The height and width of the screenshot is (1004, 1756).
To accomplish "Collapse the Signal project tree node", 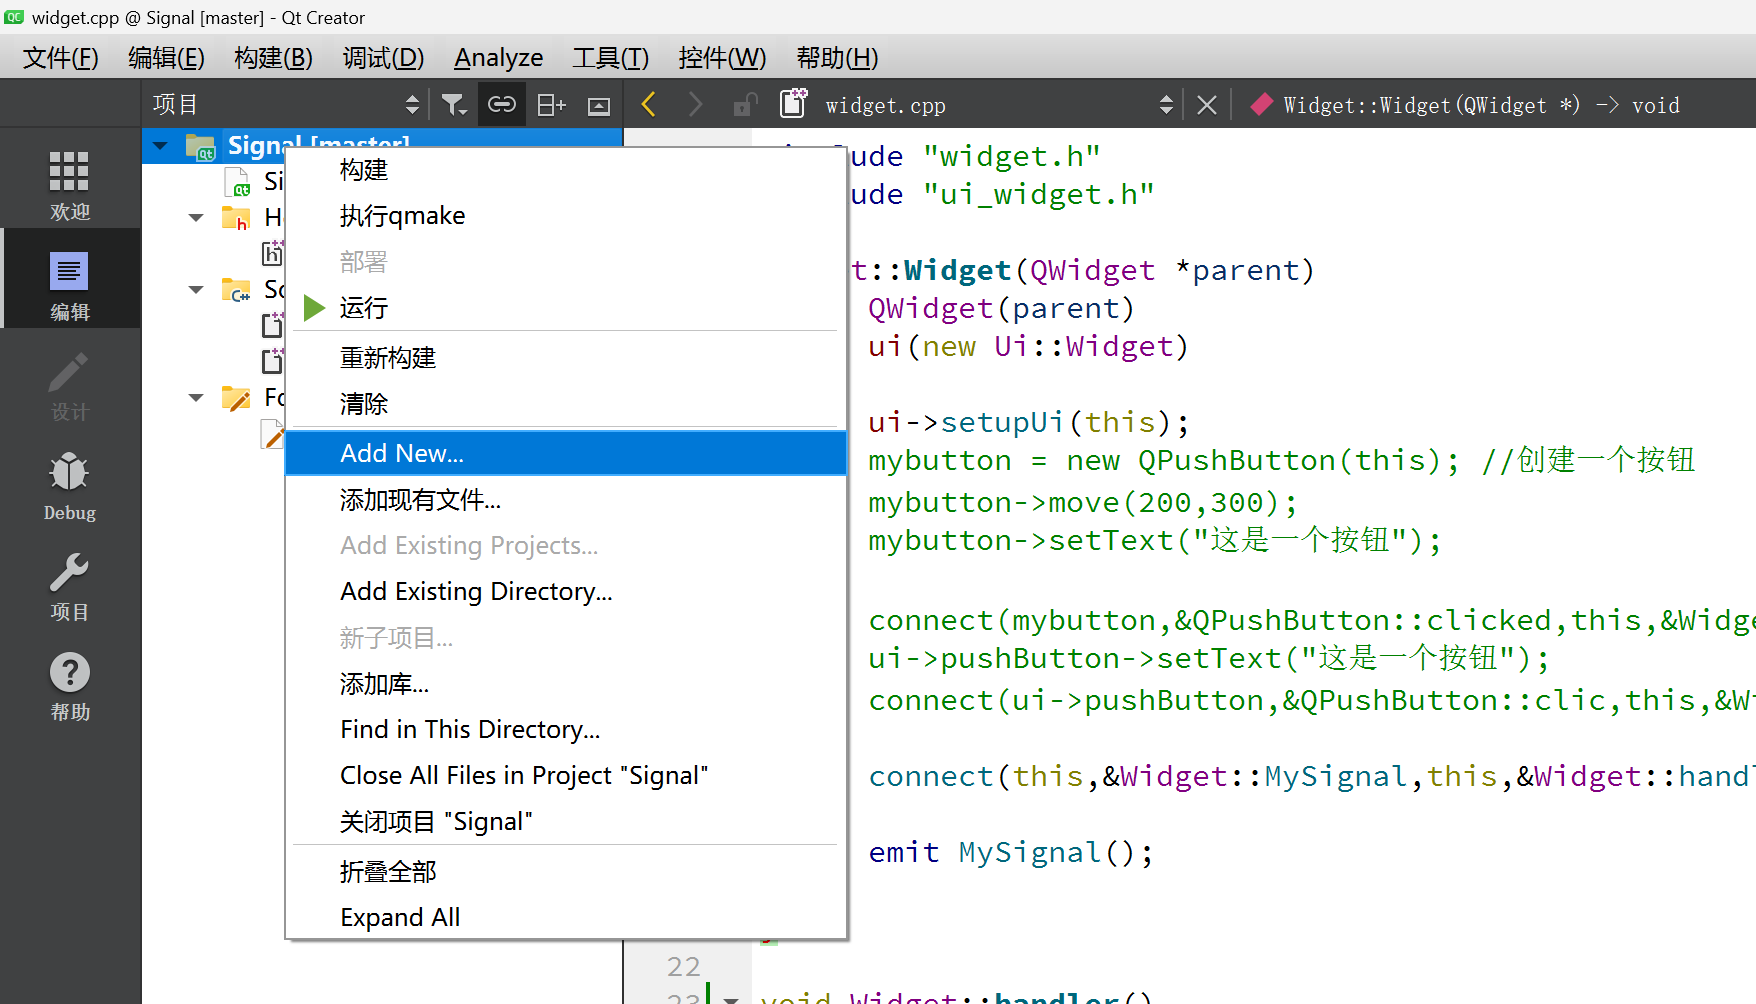I will point(160,146).
